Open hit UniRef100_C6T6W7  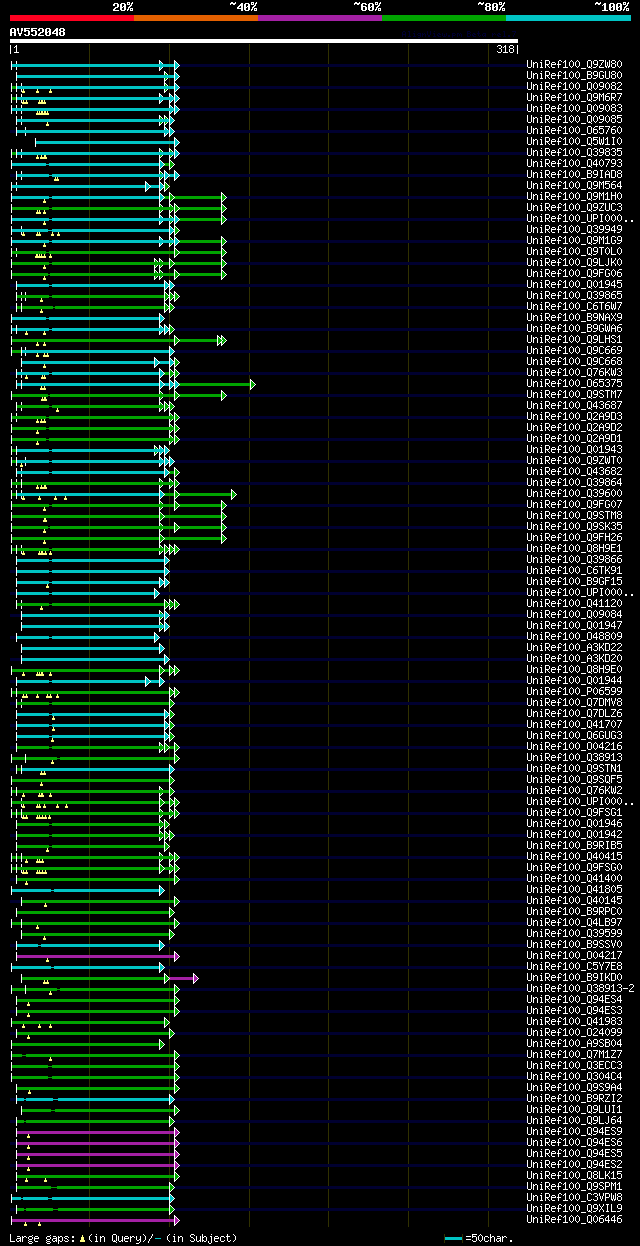click(x=574, y=307)
